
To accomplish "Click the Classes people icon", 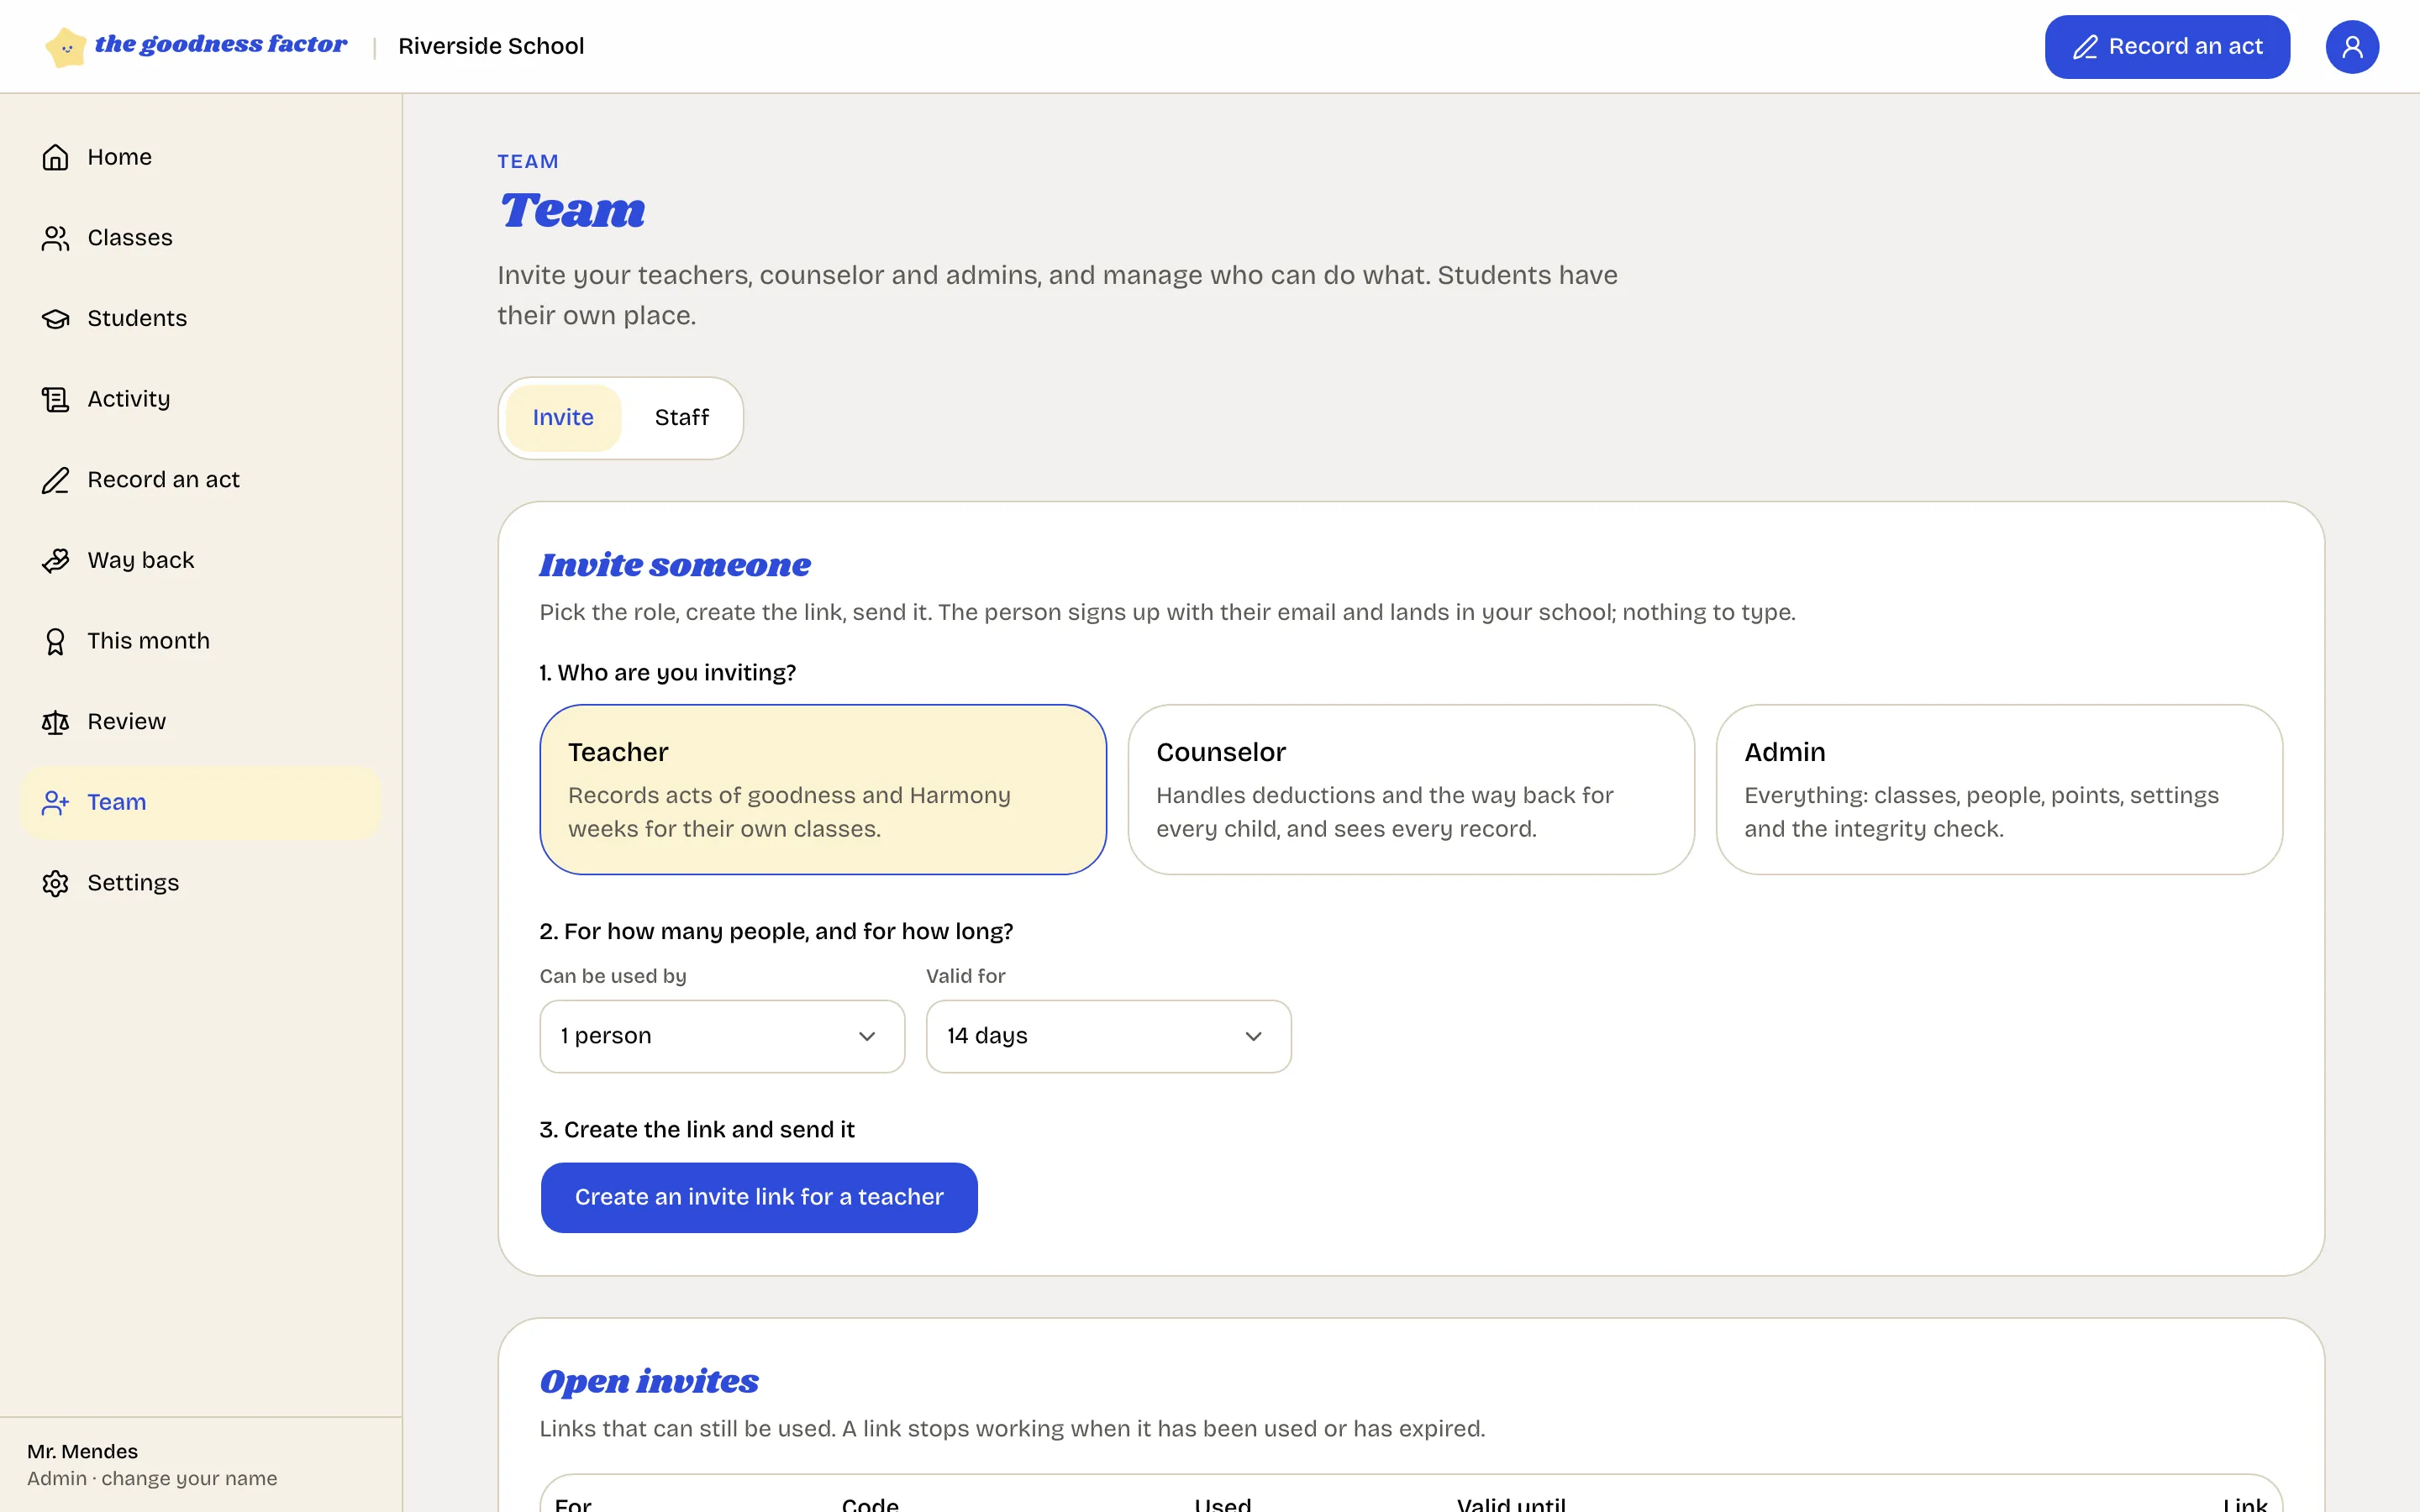I will point(55,238).
